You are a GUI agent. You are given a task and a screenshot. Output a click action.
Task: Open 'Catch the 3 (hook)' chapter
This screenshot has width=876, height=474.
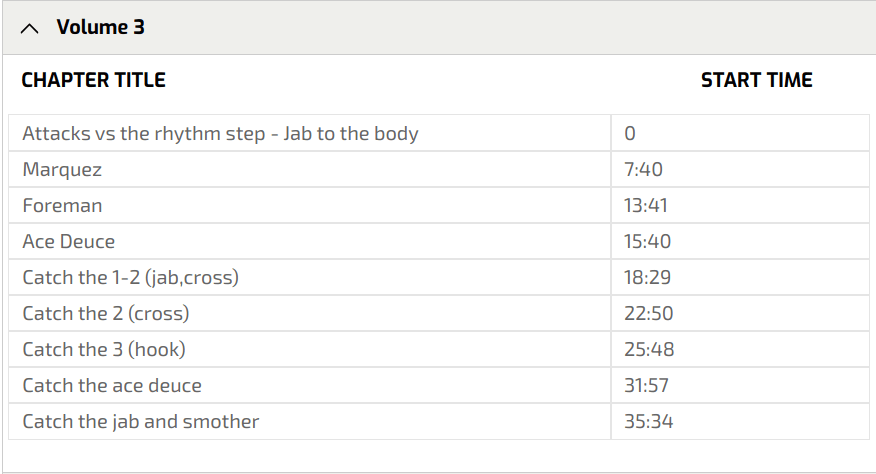[x=104, y=349]
